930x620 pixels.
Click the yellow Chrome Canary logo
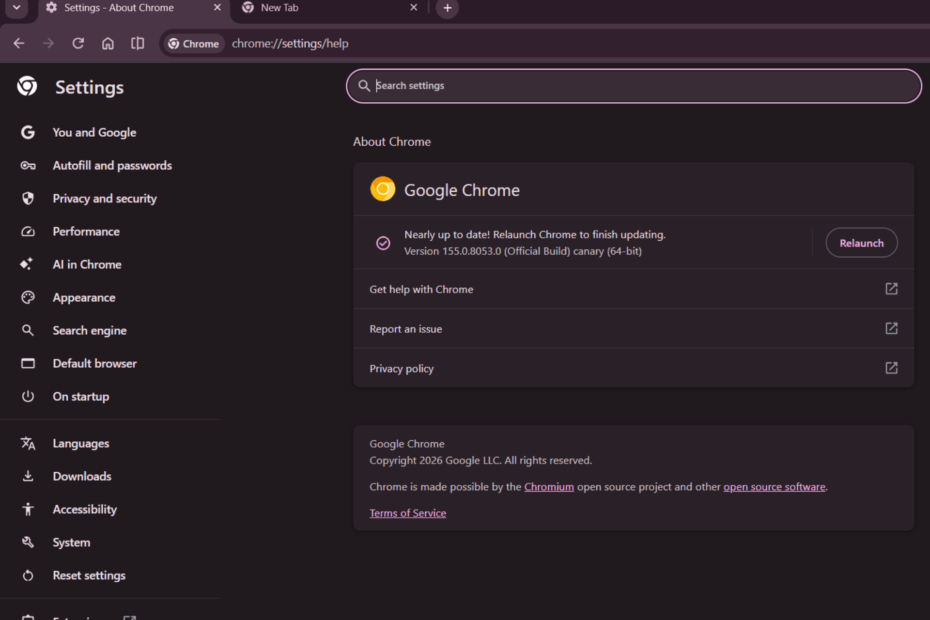pyautogui.click(x=383, y=189)
